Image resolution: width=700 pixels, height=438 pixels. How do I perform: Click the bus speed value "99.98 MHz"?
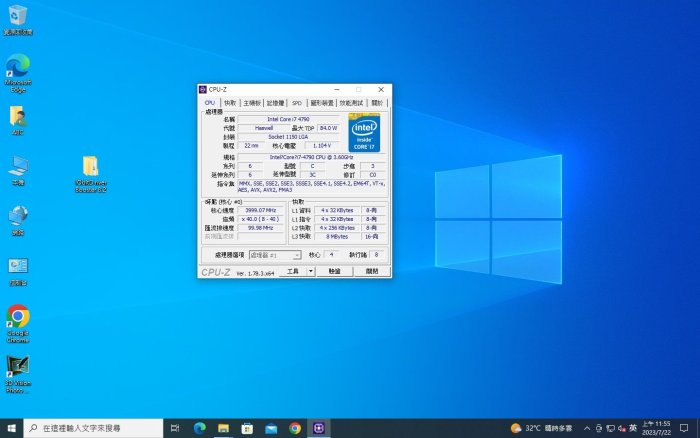click(x=261, y=228)
